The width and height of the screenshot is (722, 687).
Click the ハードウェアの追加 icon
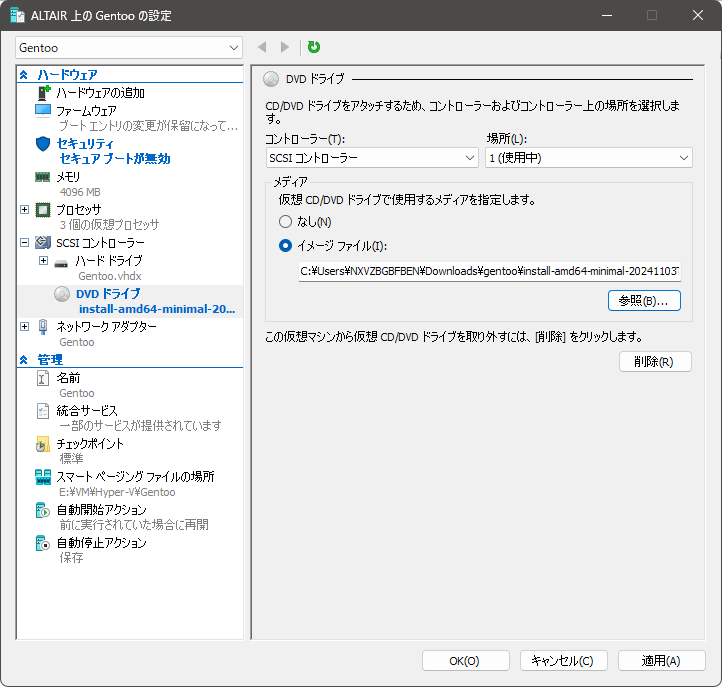click(43, 93)
